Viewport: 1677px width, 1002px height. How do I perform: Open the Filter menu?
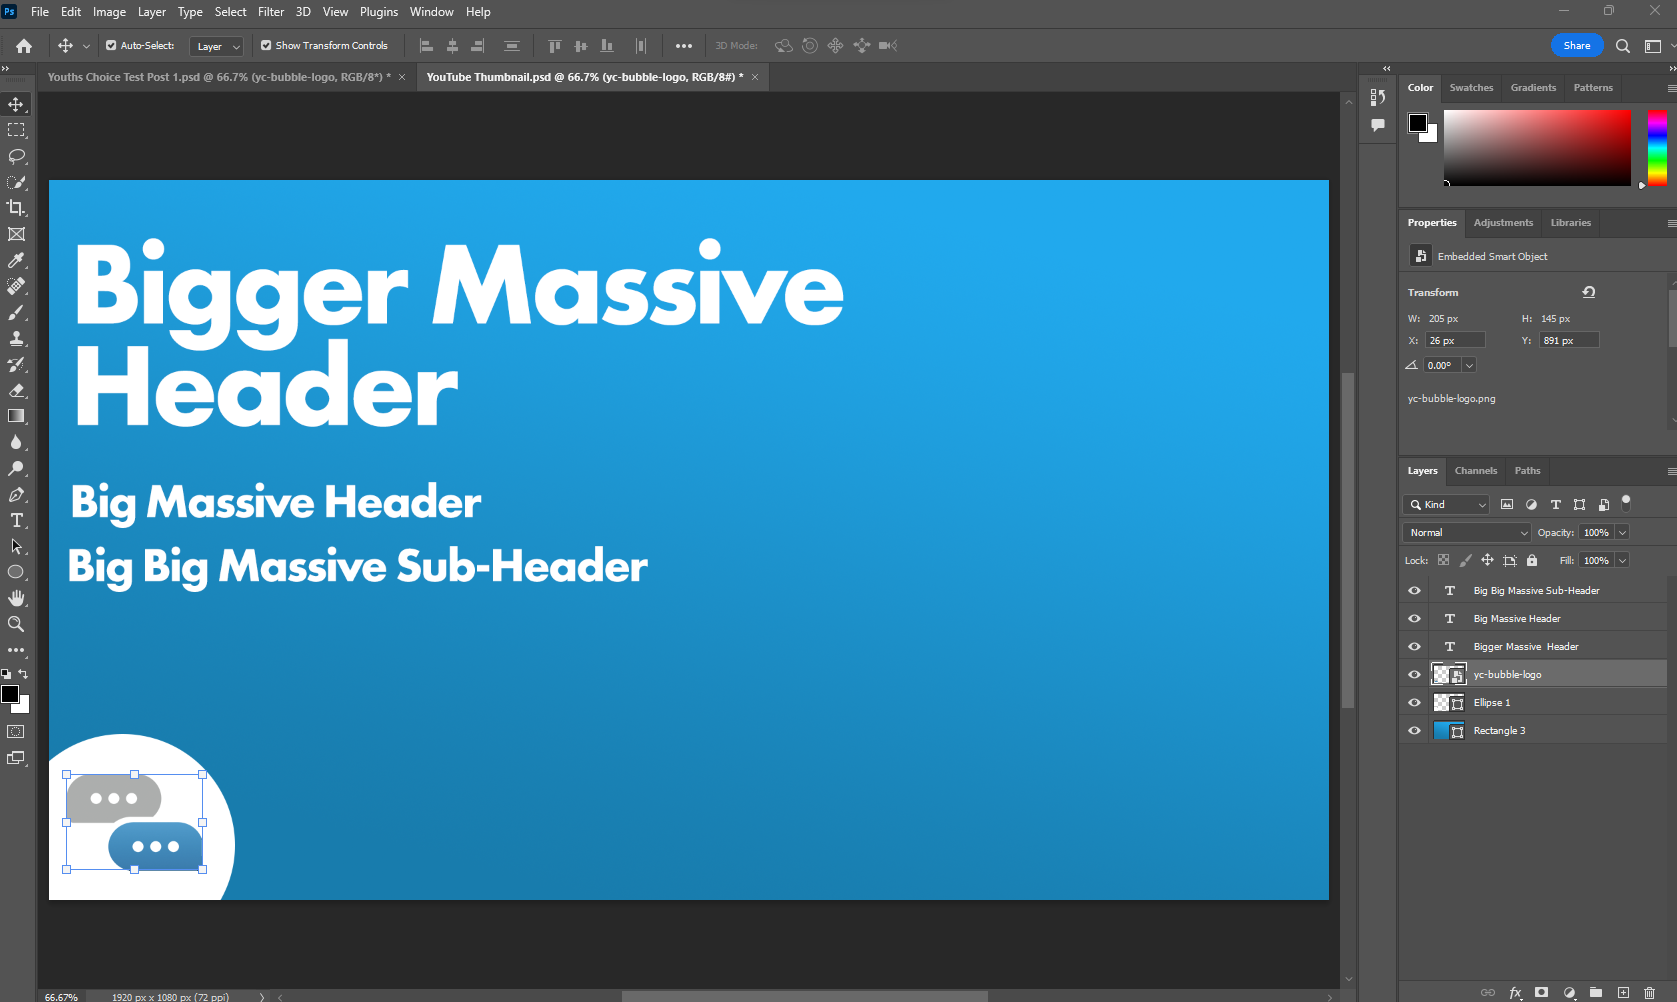coord(271,12)
